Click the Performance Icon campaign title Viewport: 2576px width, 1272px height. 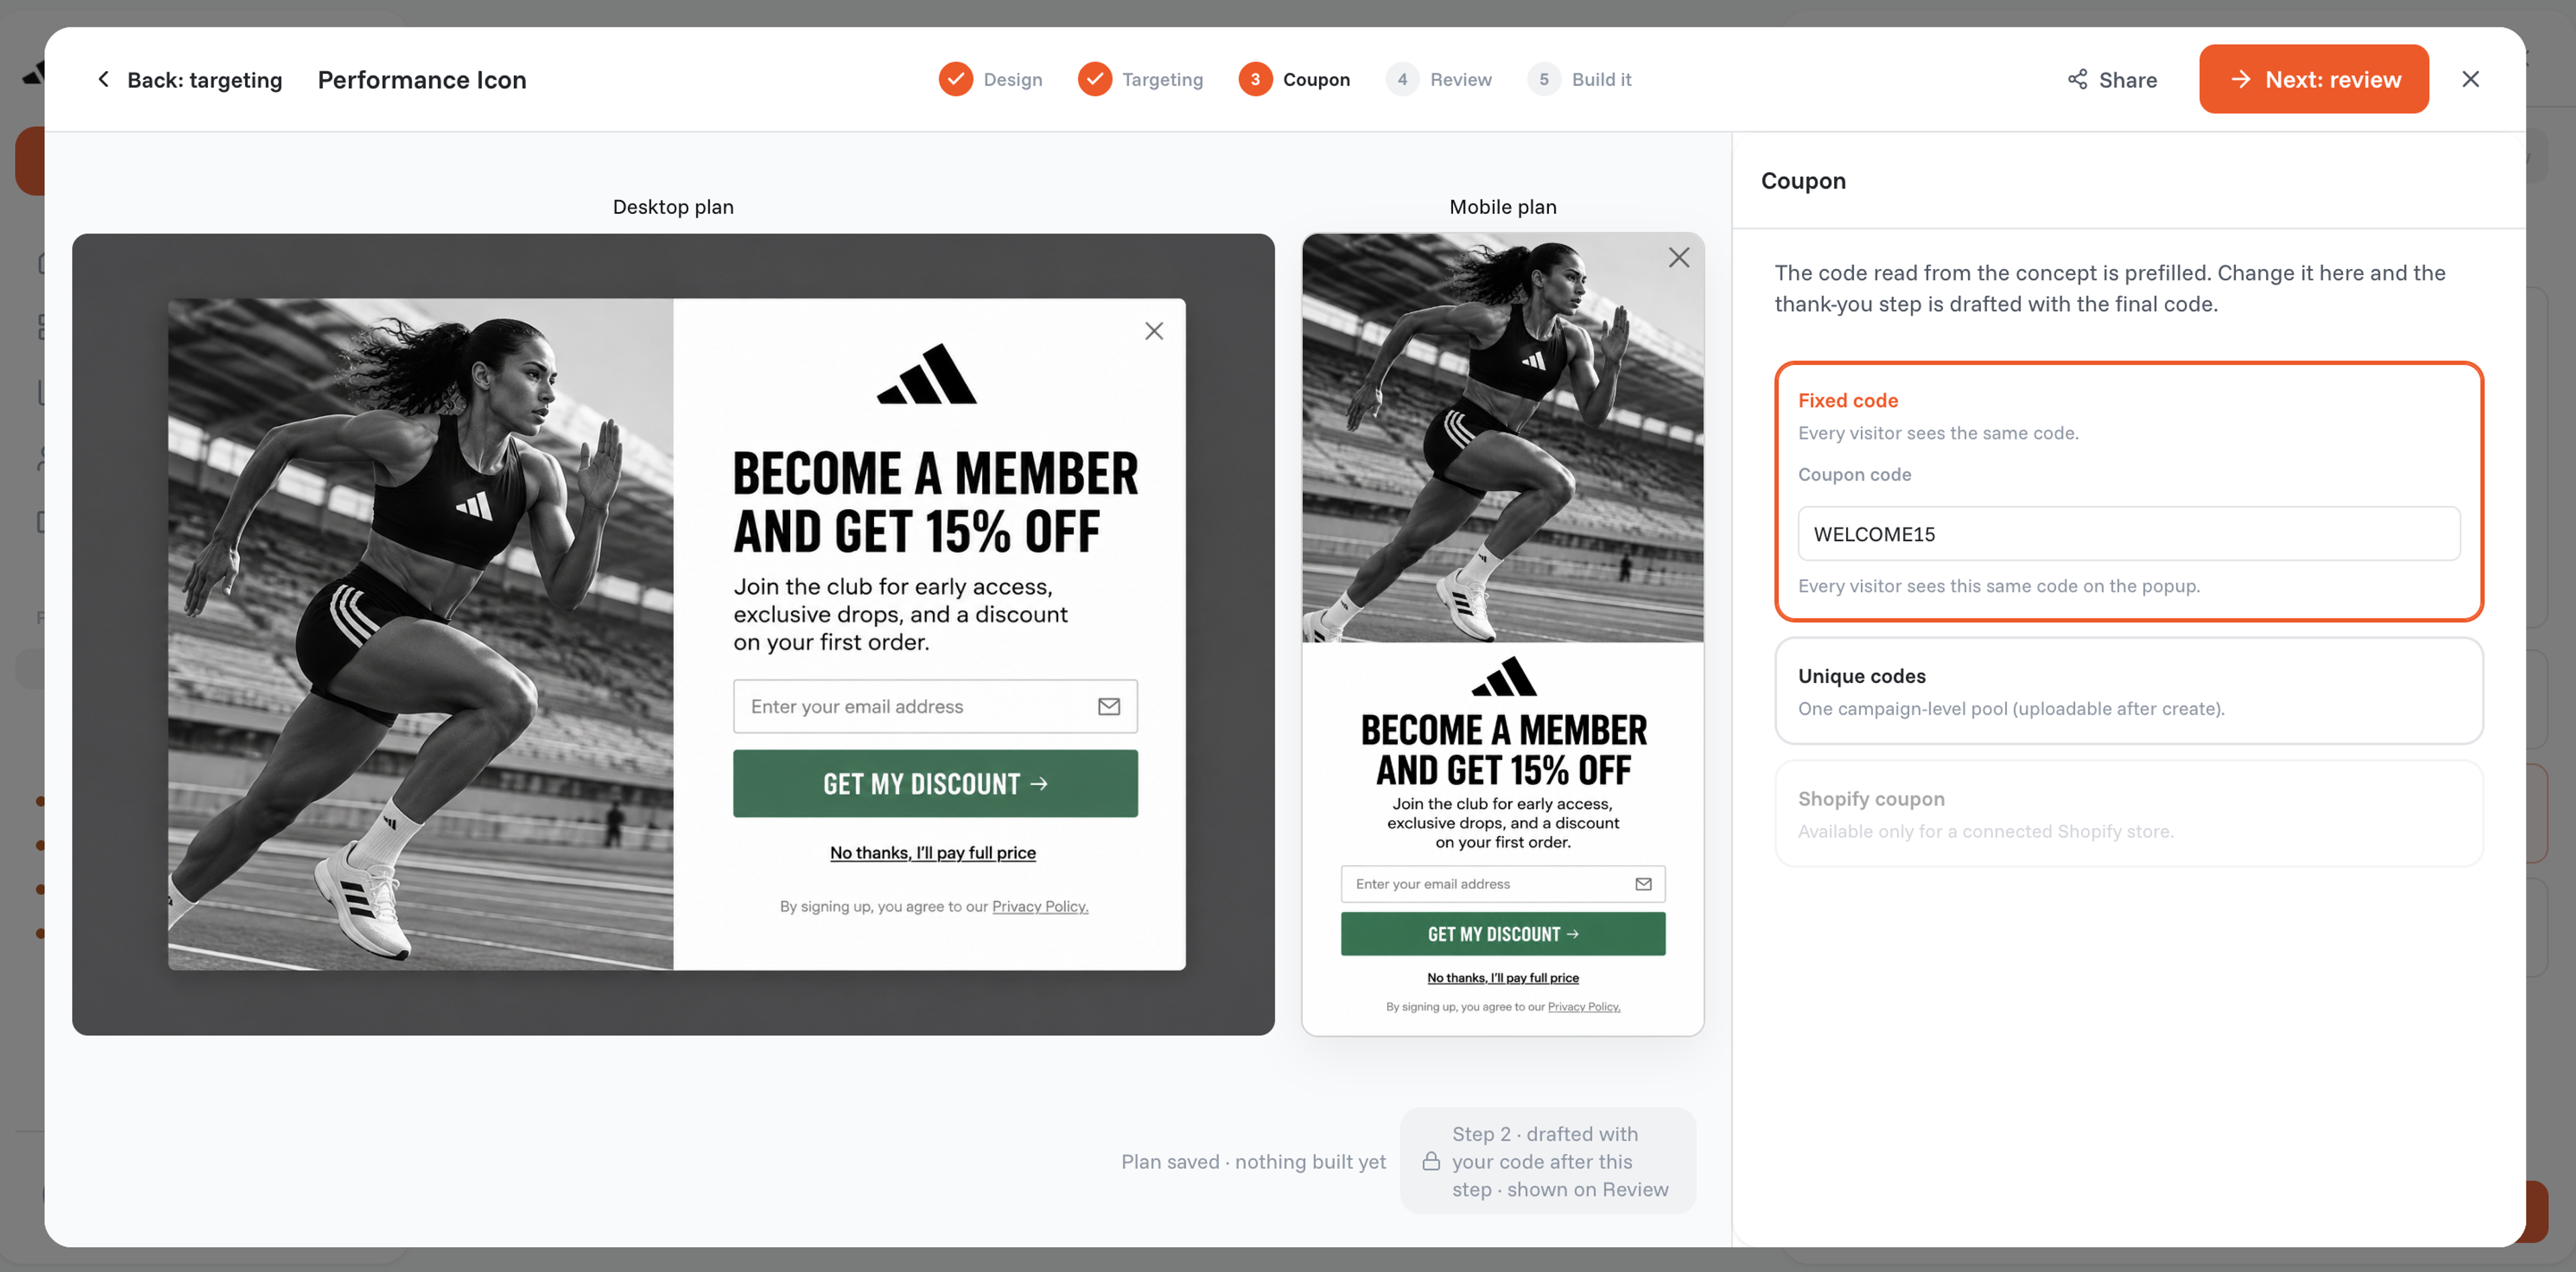point(422,80)
